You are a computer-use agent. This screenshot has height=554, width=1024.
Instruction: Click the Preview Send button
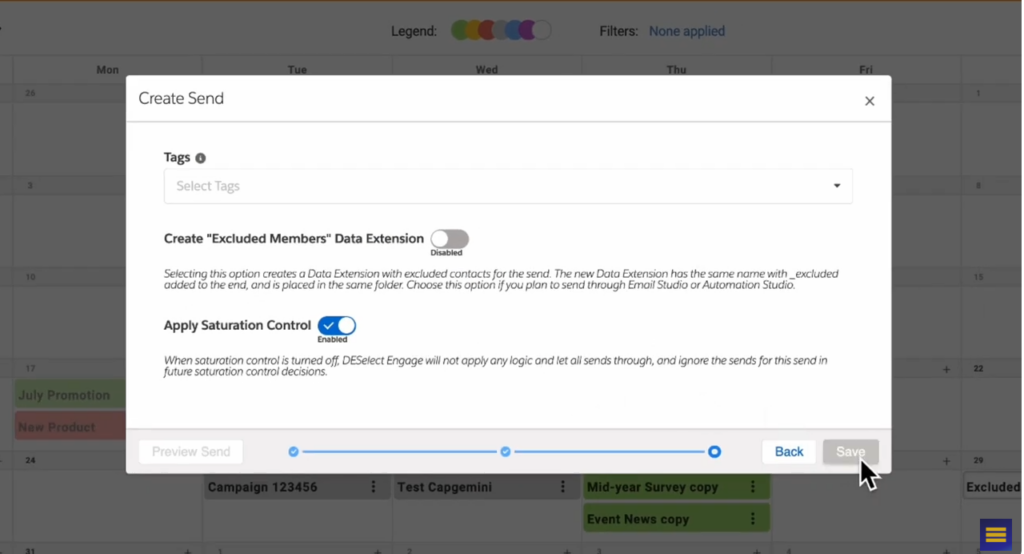coord(191,452)
